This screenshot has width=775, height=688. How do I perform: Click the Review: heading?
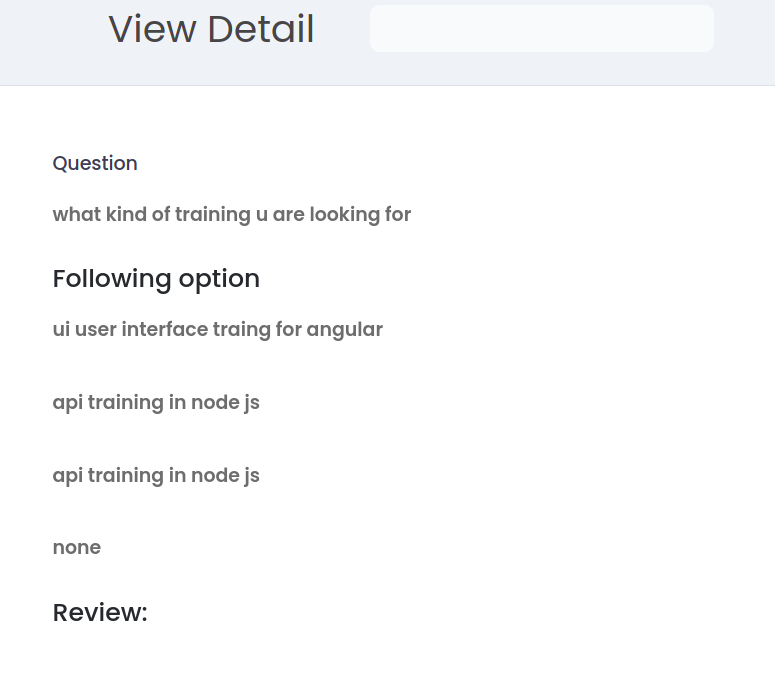[100, 612]
